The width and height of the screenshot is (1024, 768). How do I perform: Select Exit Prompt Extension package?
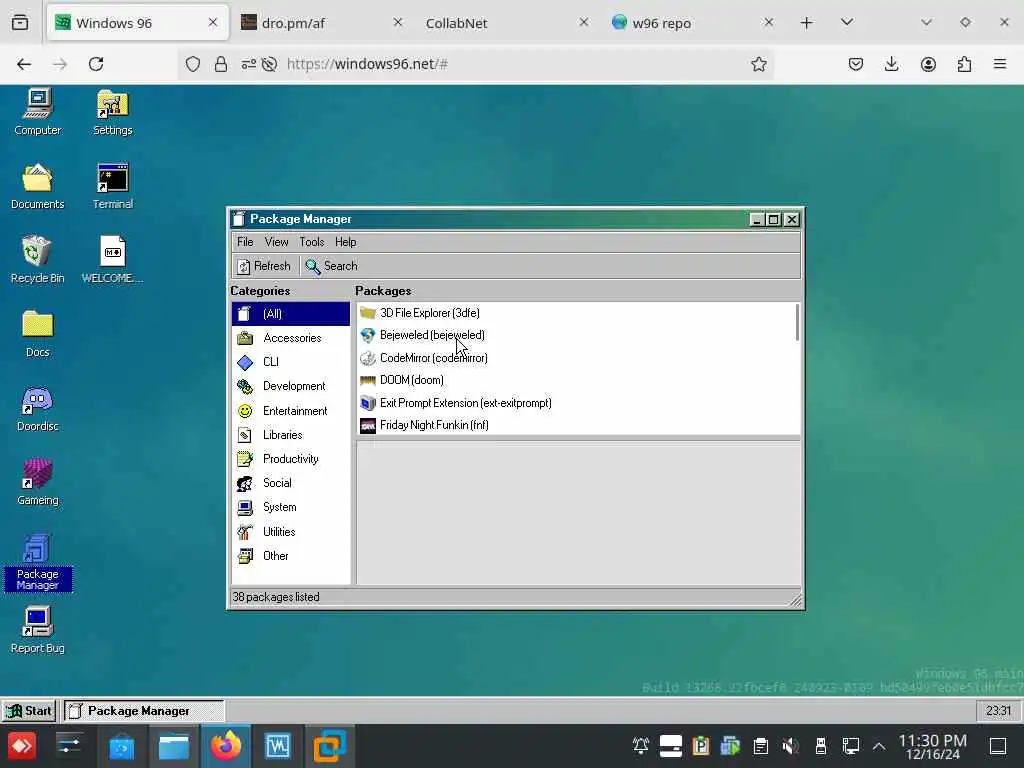575,403
